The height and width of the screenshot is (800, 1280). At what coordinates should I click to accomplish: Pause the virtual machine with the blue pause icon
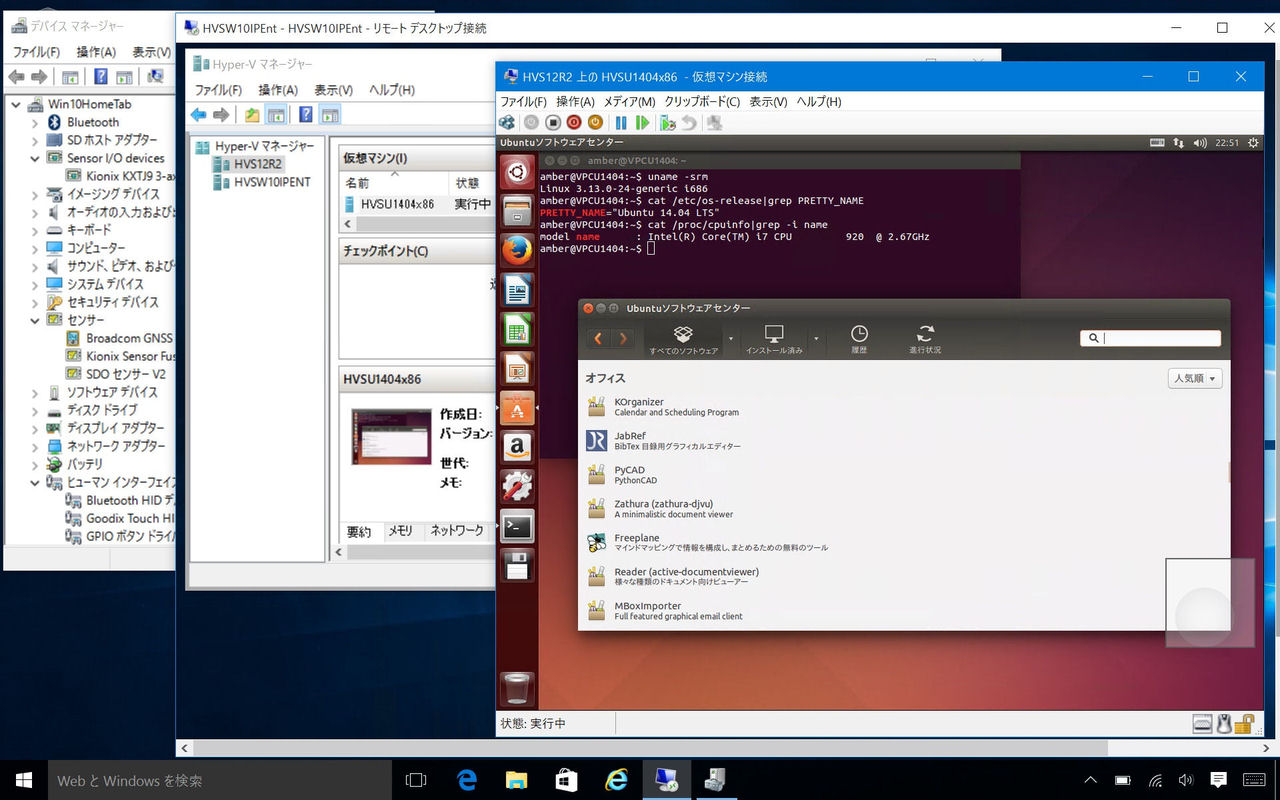[x=621, y=122]
